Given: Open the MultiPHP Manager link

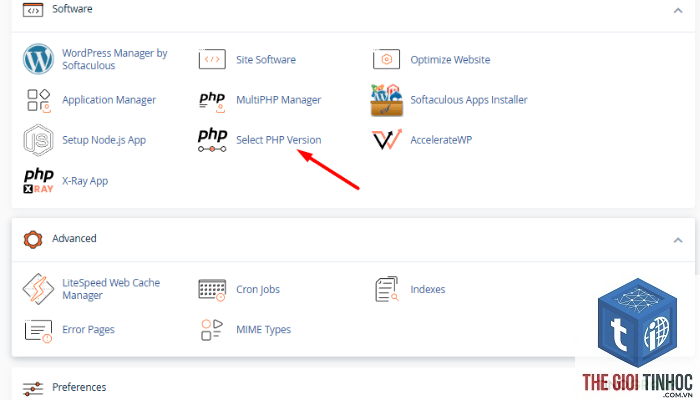Looking at the screenshot, I should tap(279, 100).
